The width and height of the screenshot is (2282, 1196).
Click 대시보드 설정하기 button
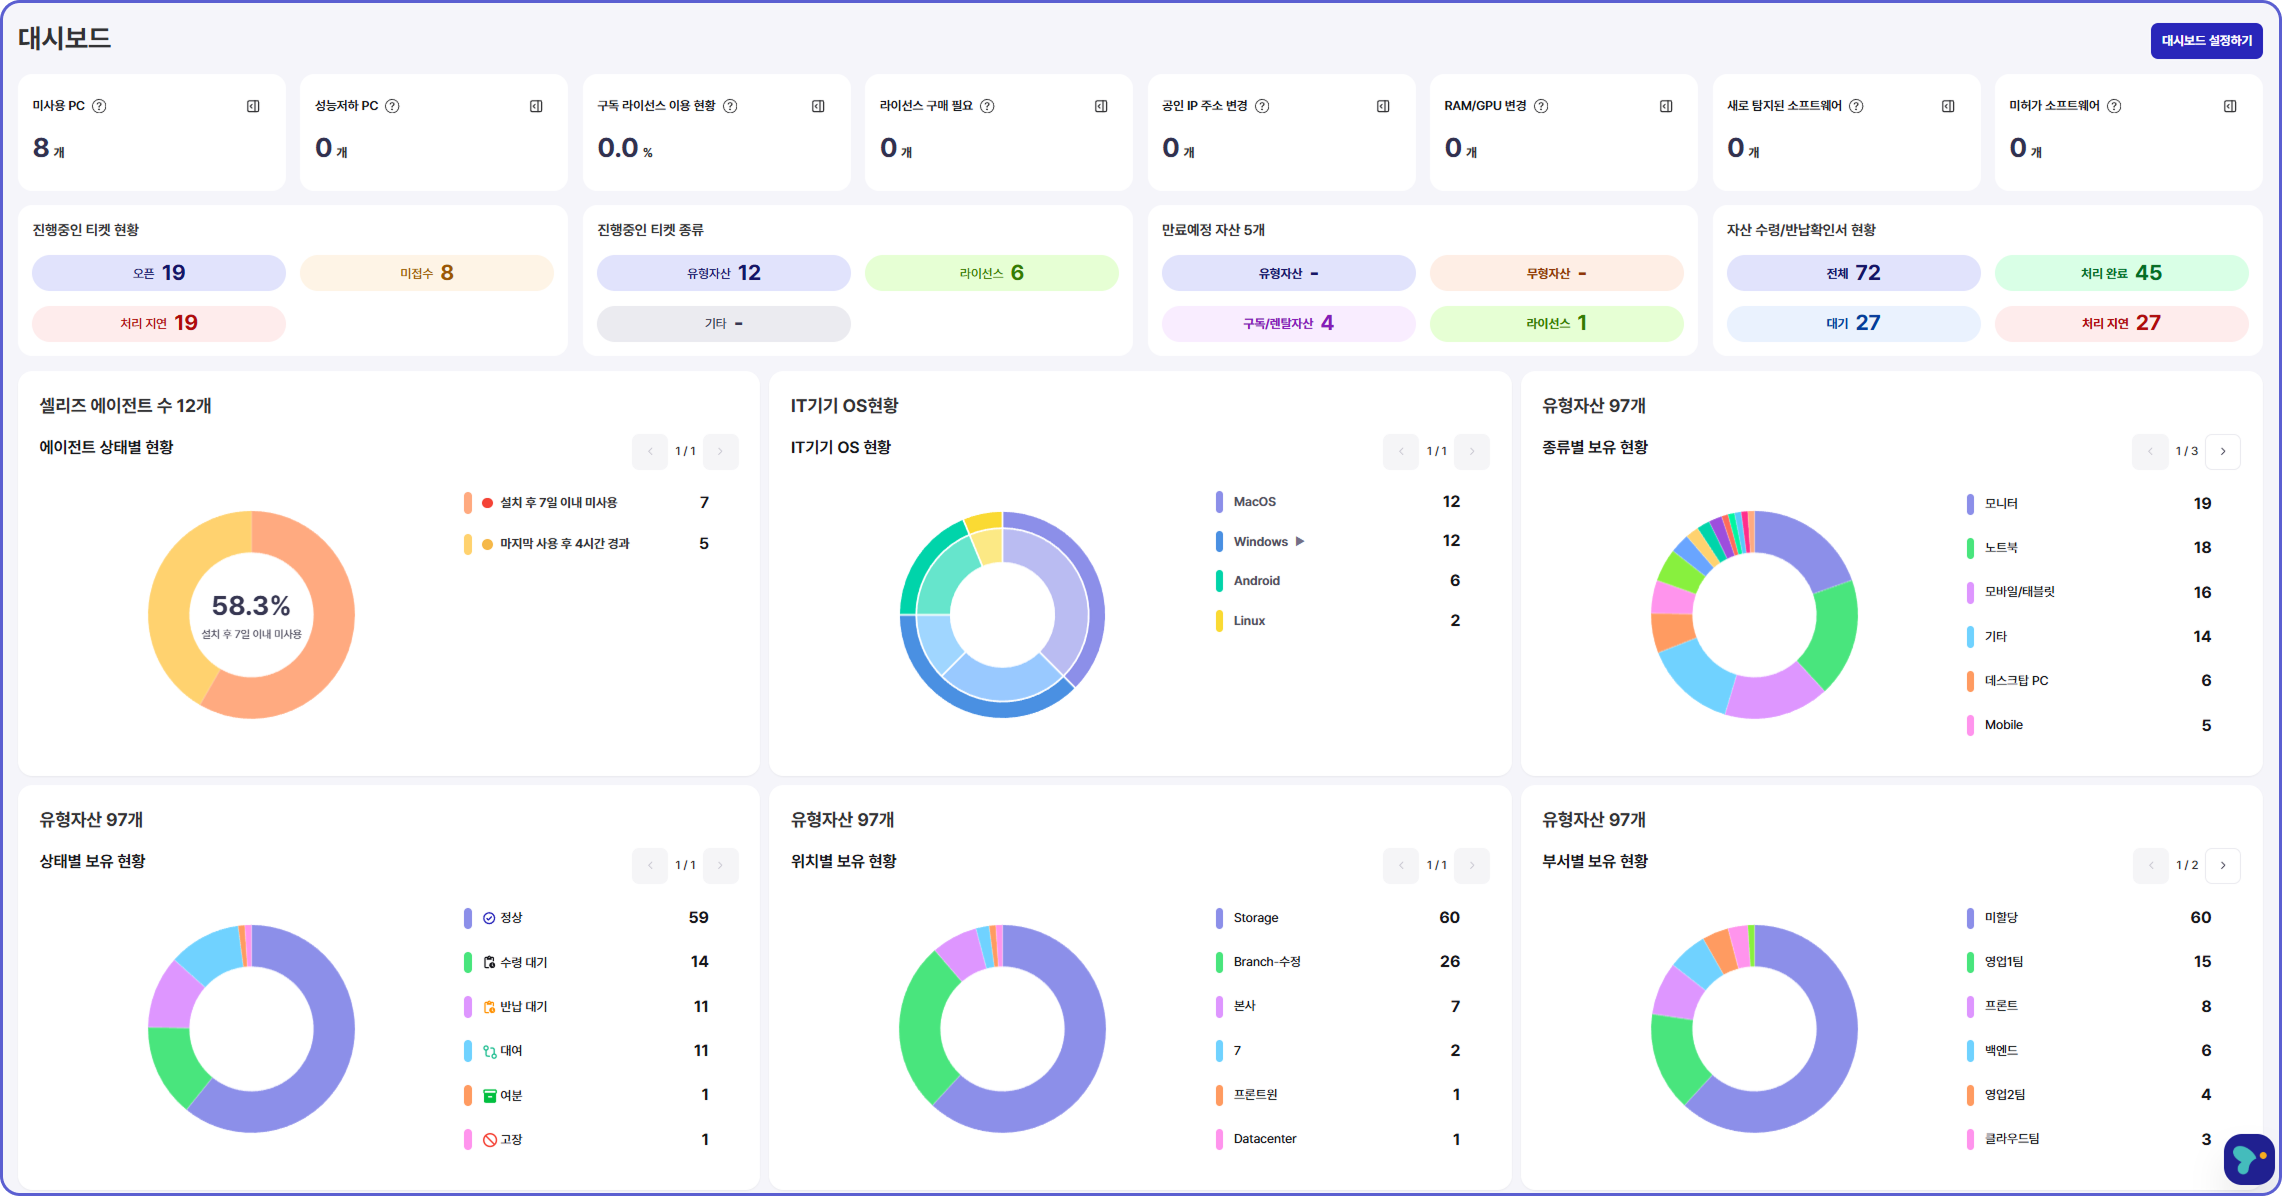2206,41
